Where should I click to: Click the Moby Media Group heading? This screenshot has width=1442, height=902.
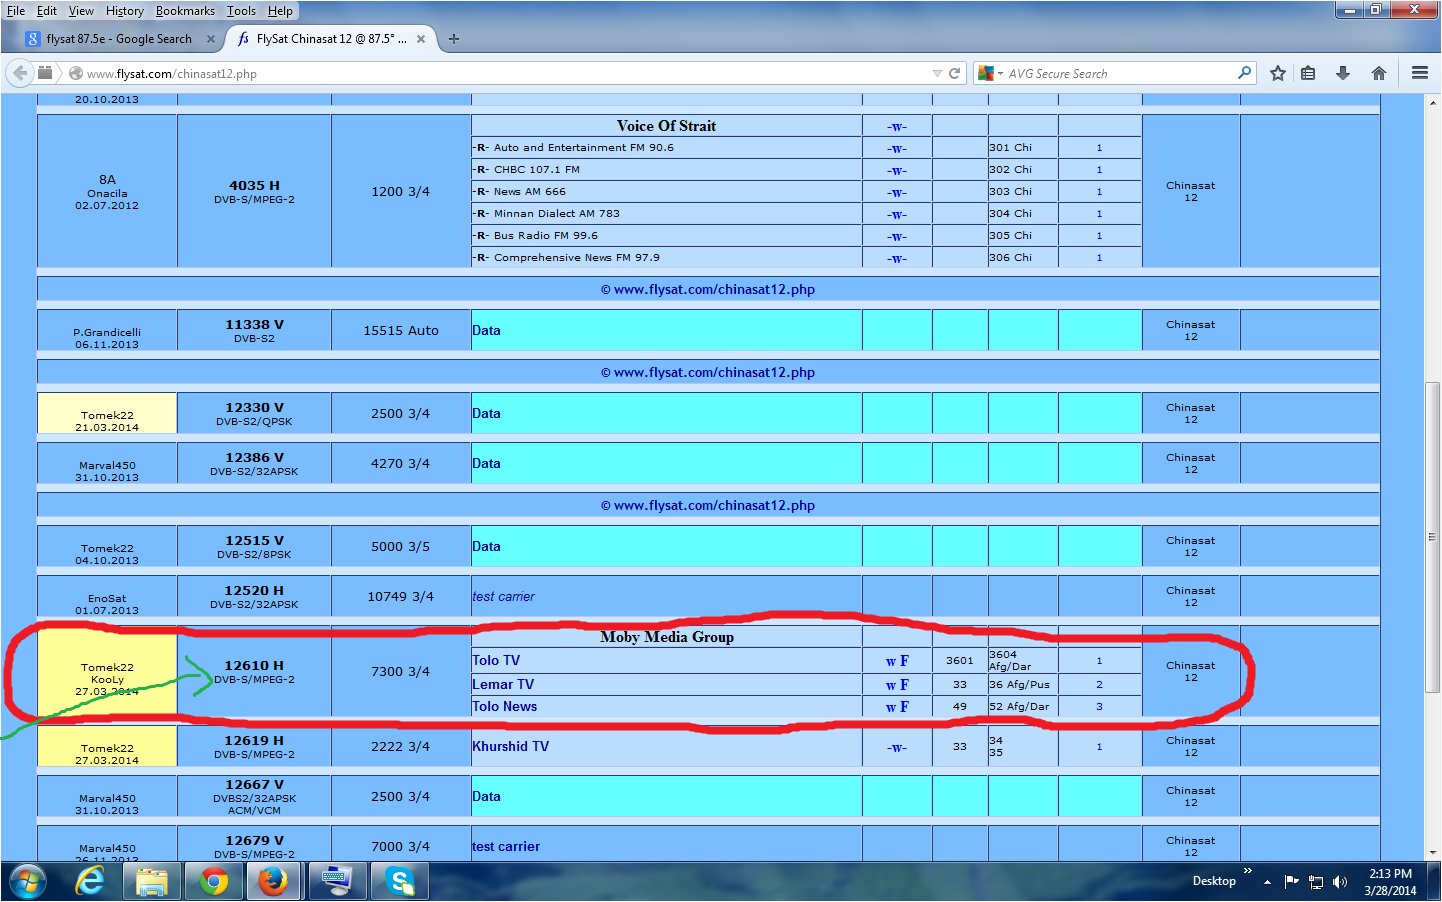(x=667, y=637)
